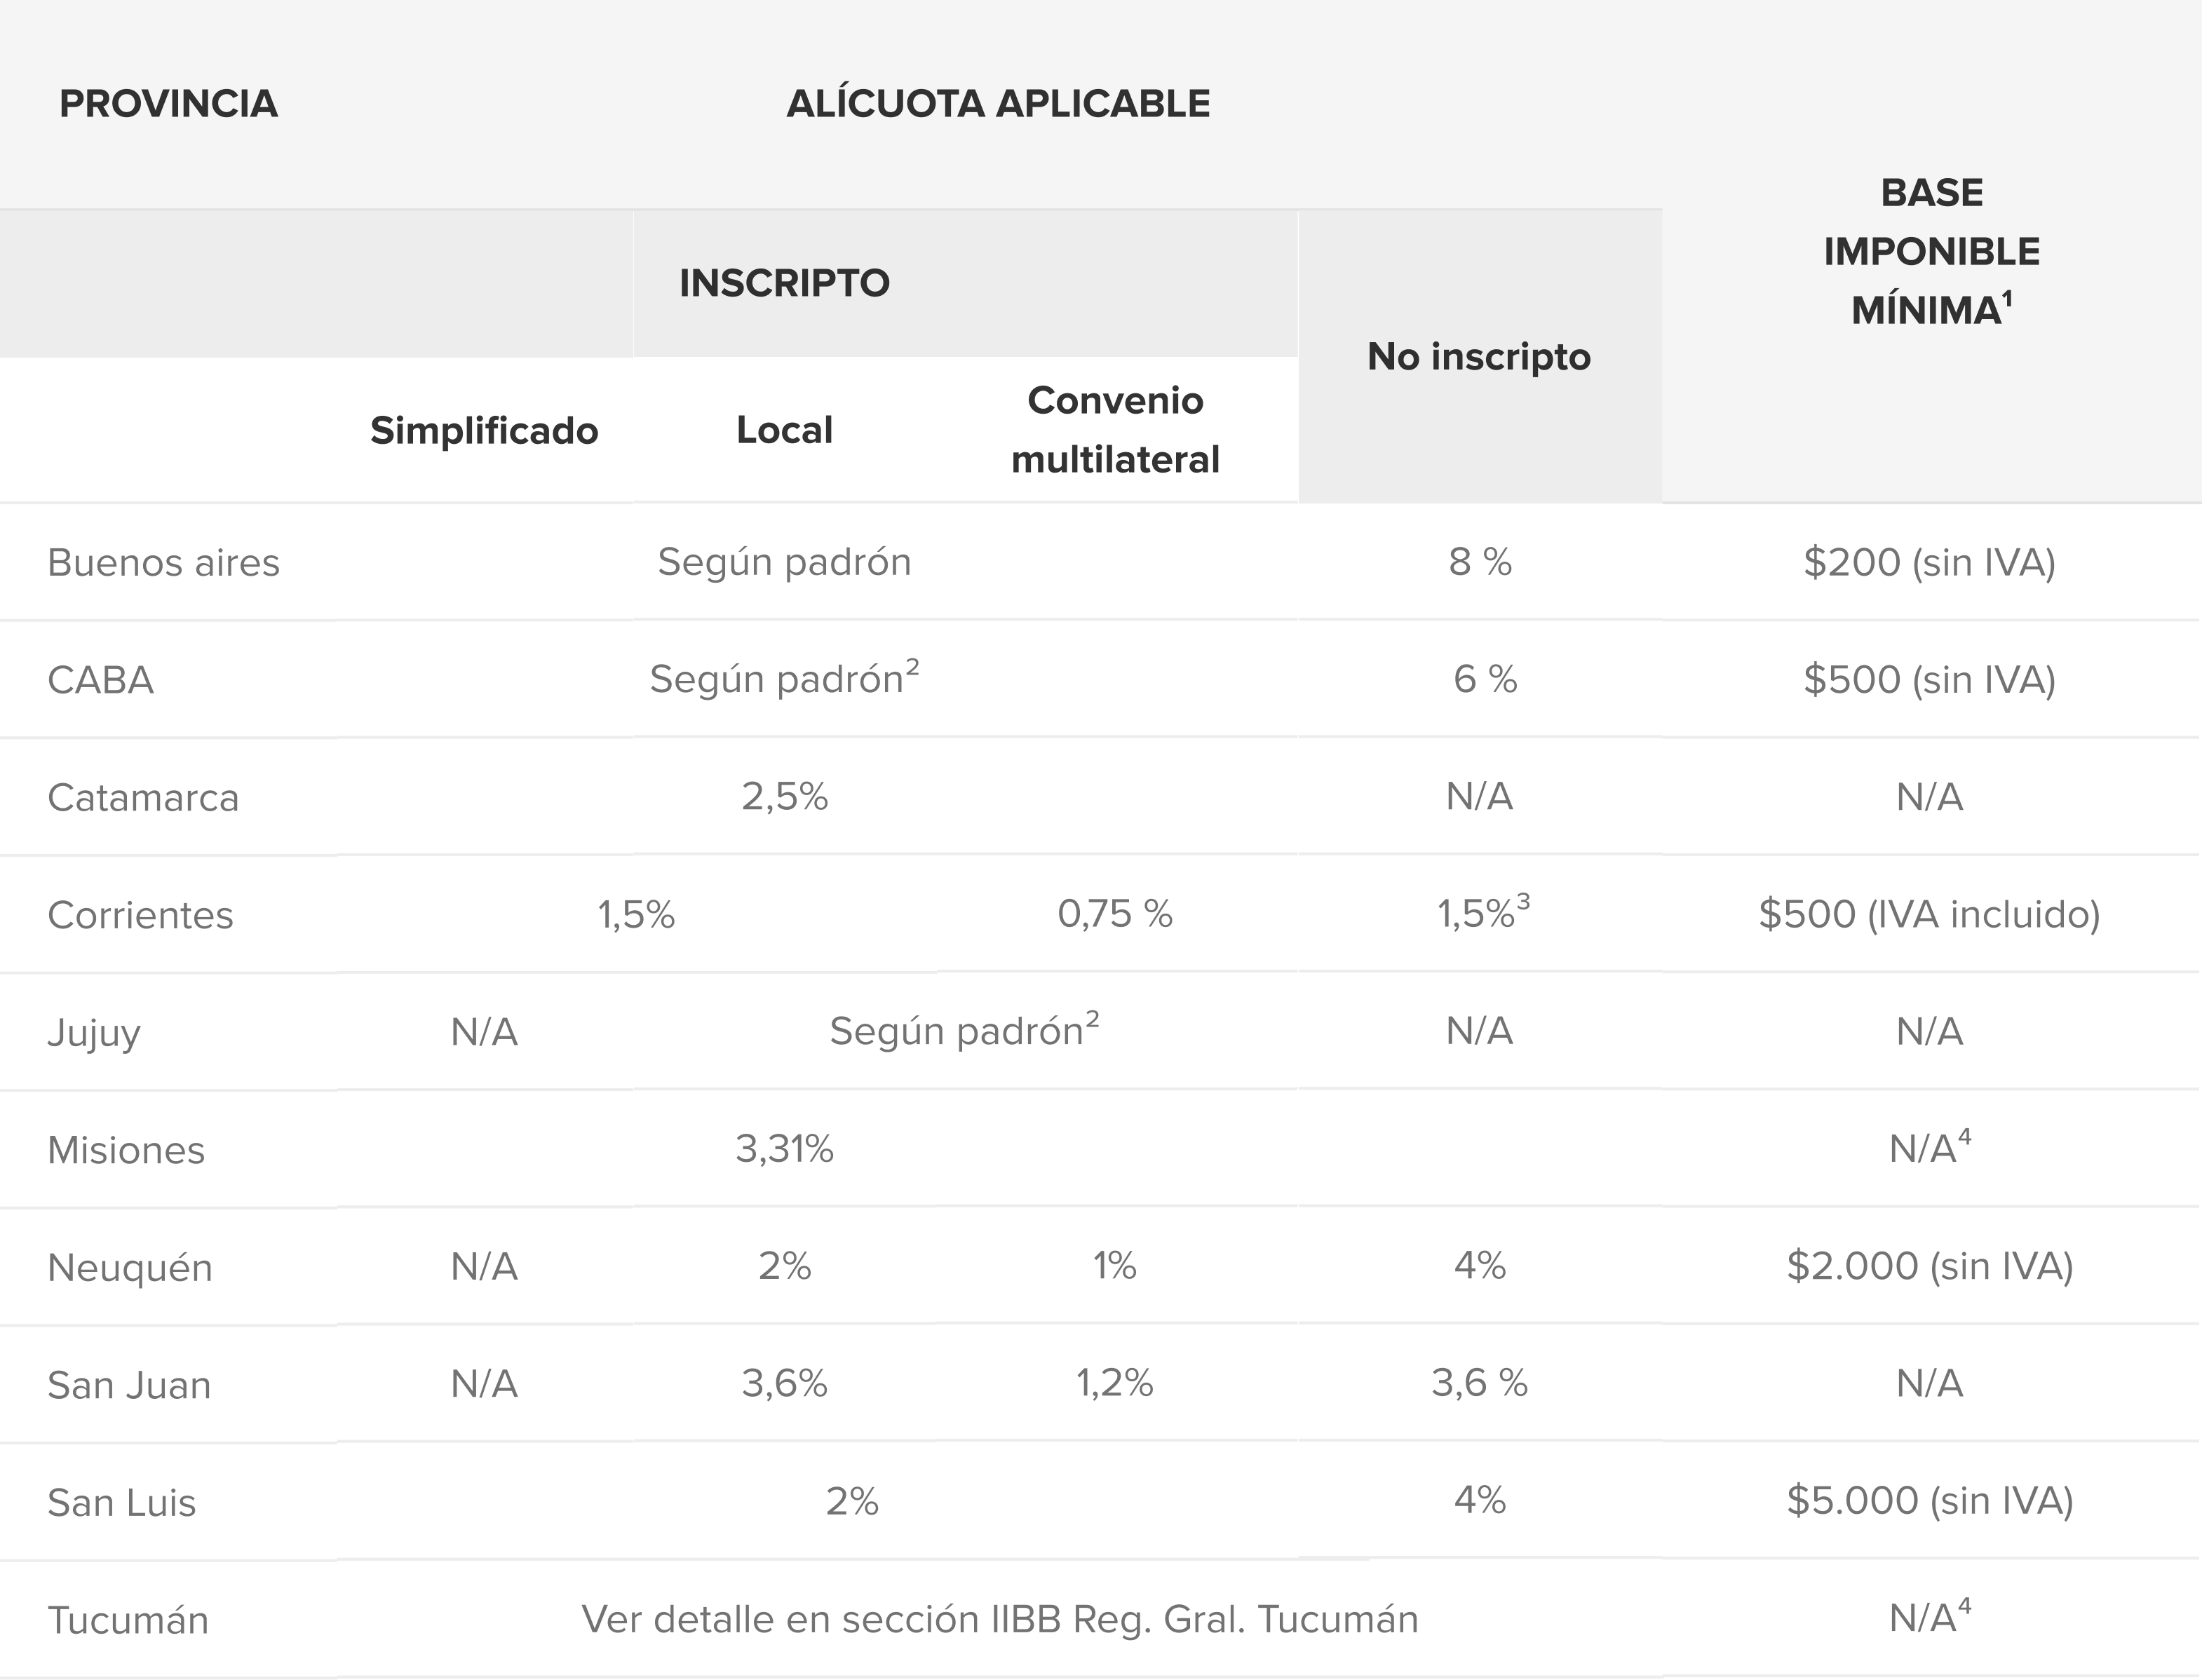Viewport: 2202px width, 1680px height.
Task: Select the Buenos aires row label
Action: point(163,563)
